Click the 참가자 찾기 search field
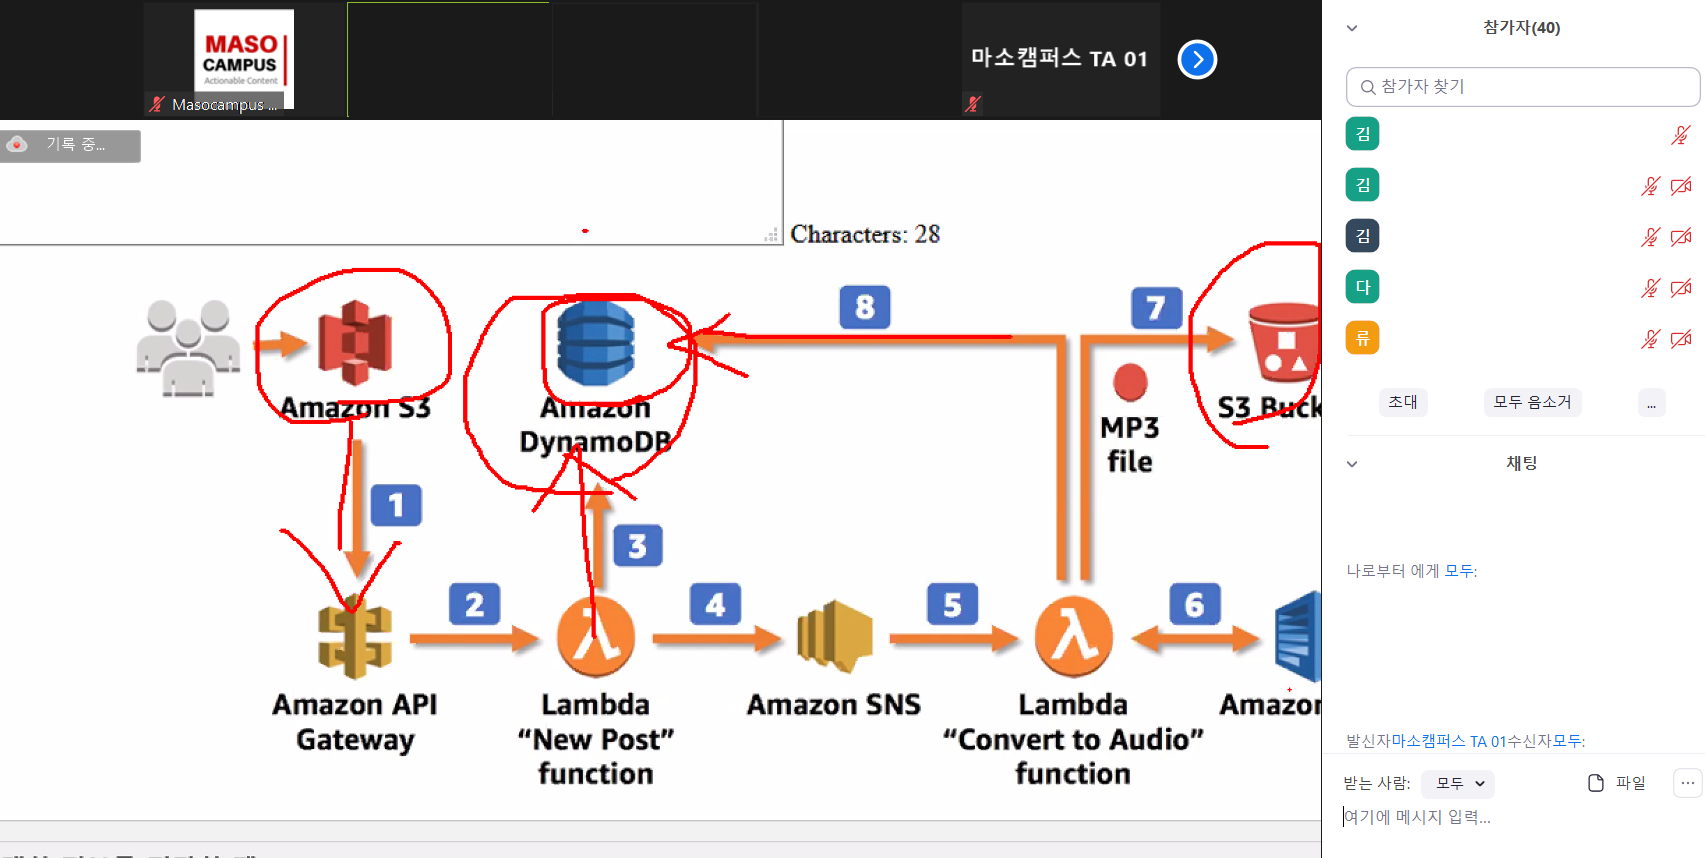The image size is (1705, 858). (1522, 87)
